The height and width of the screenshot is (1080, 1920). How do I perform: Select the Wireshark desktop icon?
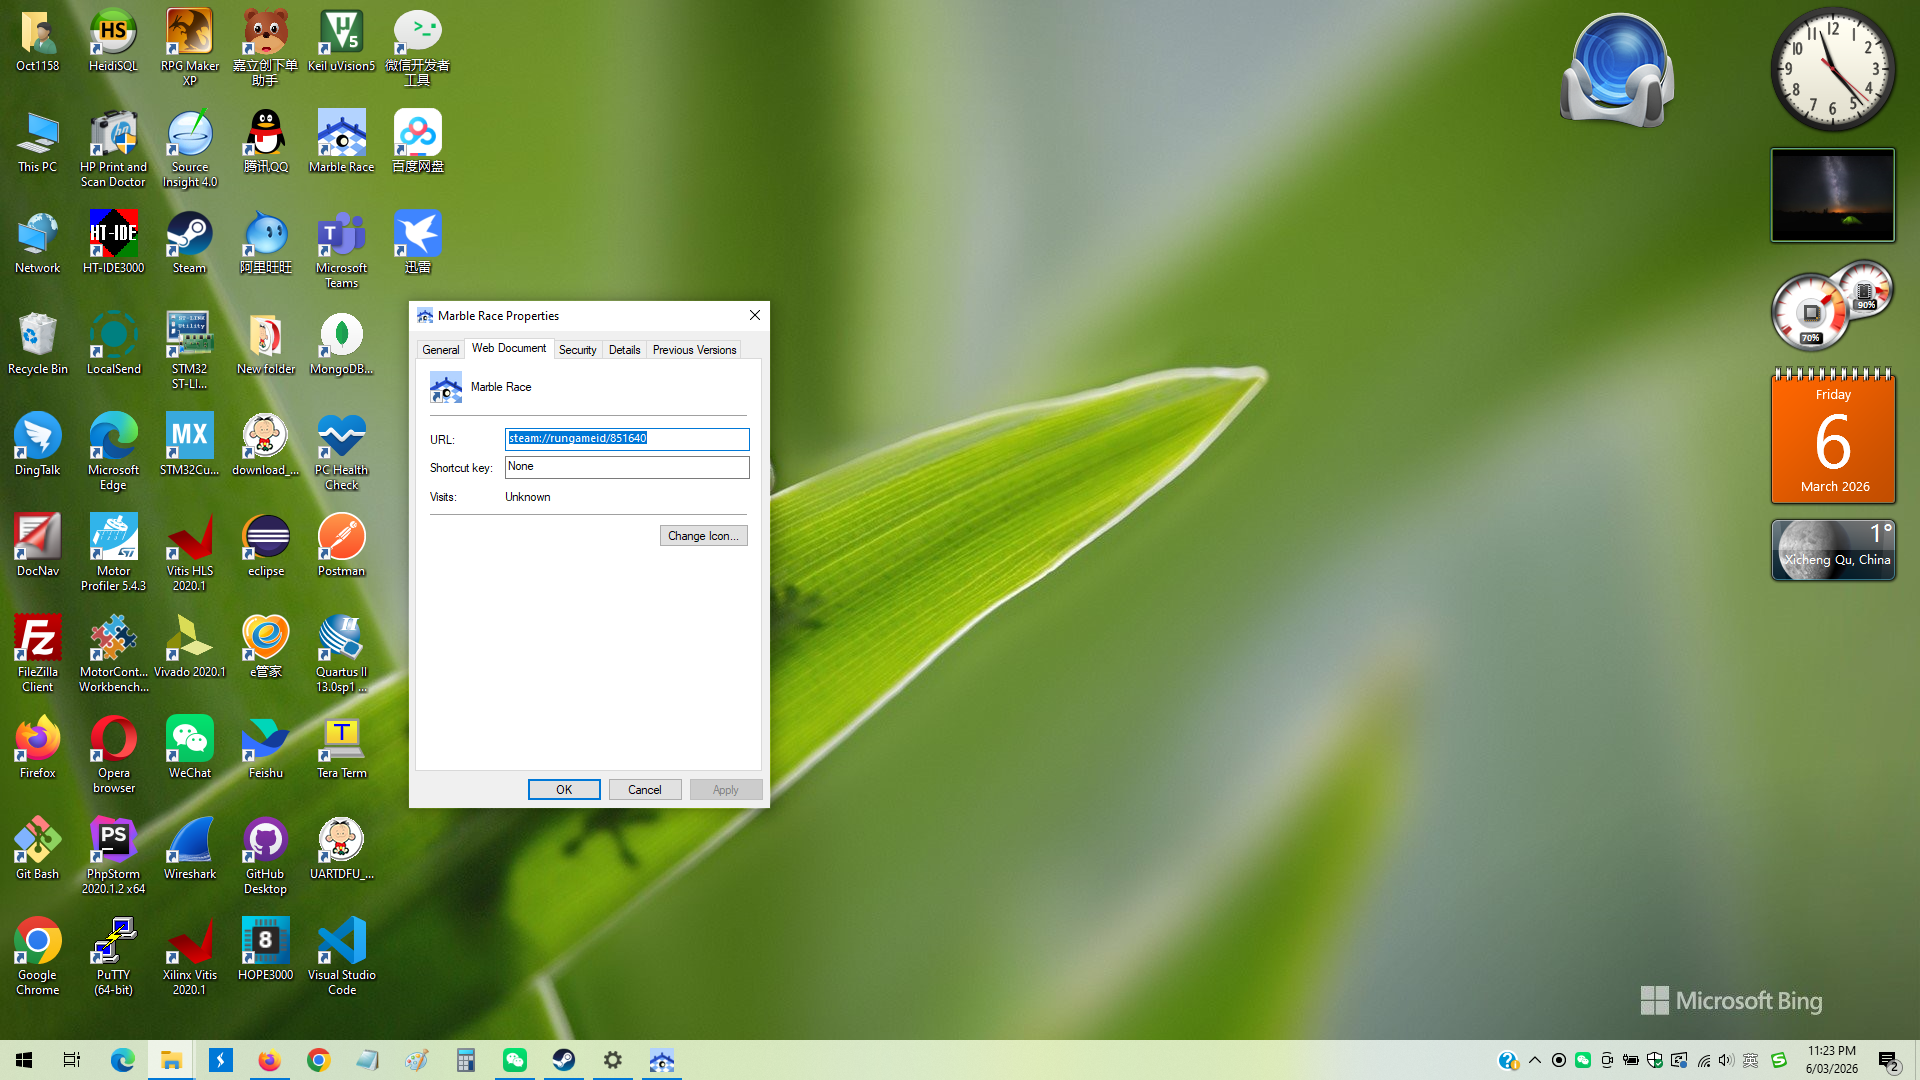click(x=189, y=846)
